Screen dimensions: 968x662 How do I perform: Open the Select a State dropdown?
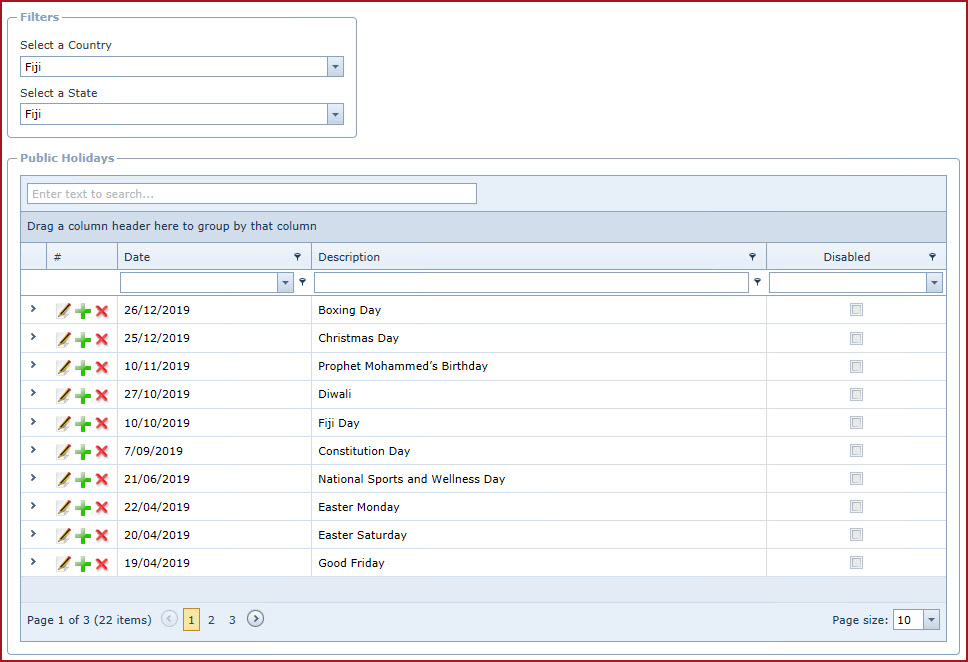[335, 115]
